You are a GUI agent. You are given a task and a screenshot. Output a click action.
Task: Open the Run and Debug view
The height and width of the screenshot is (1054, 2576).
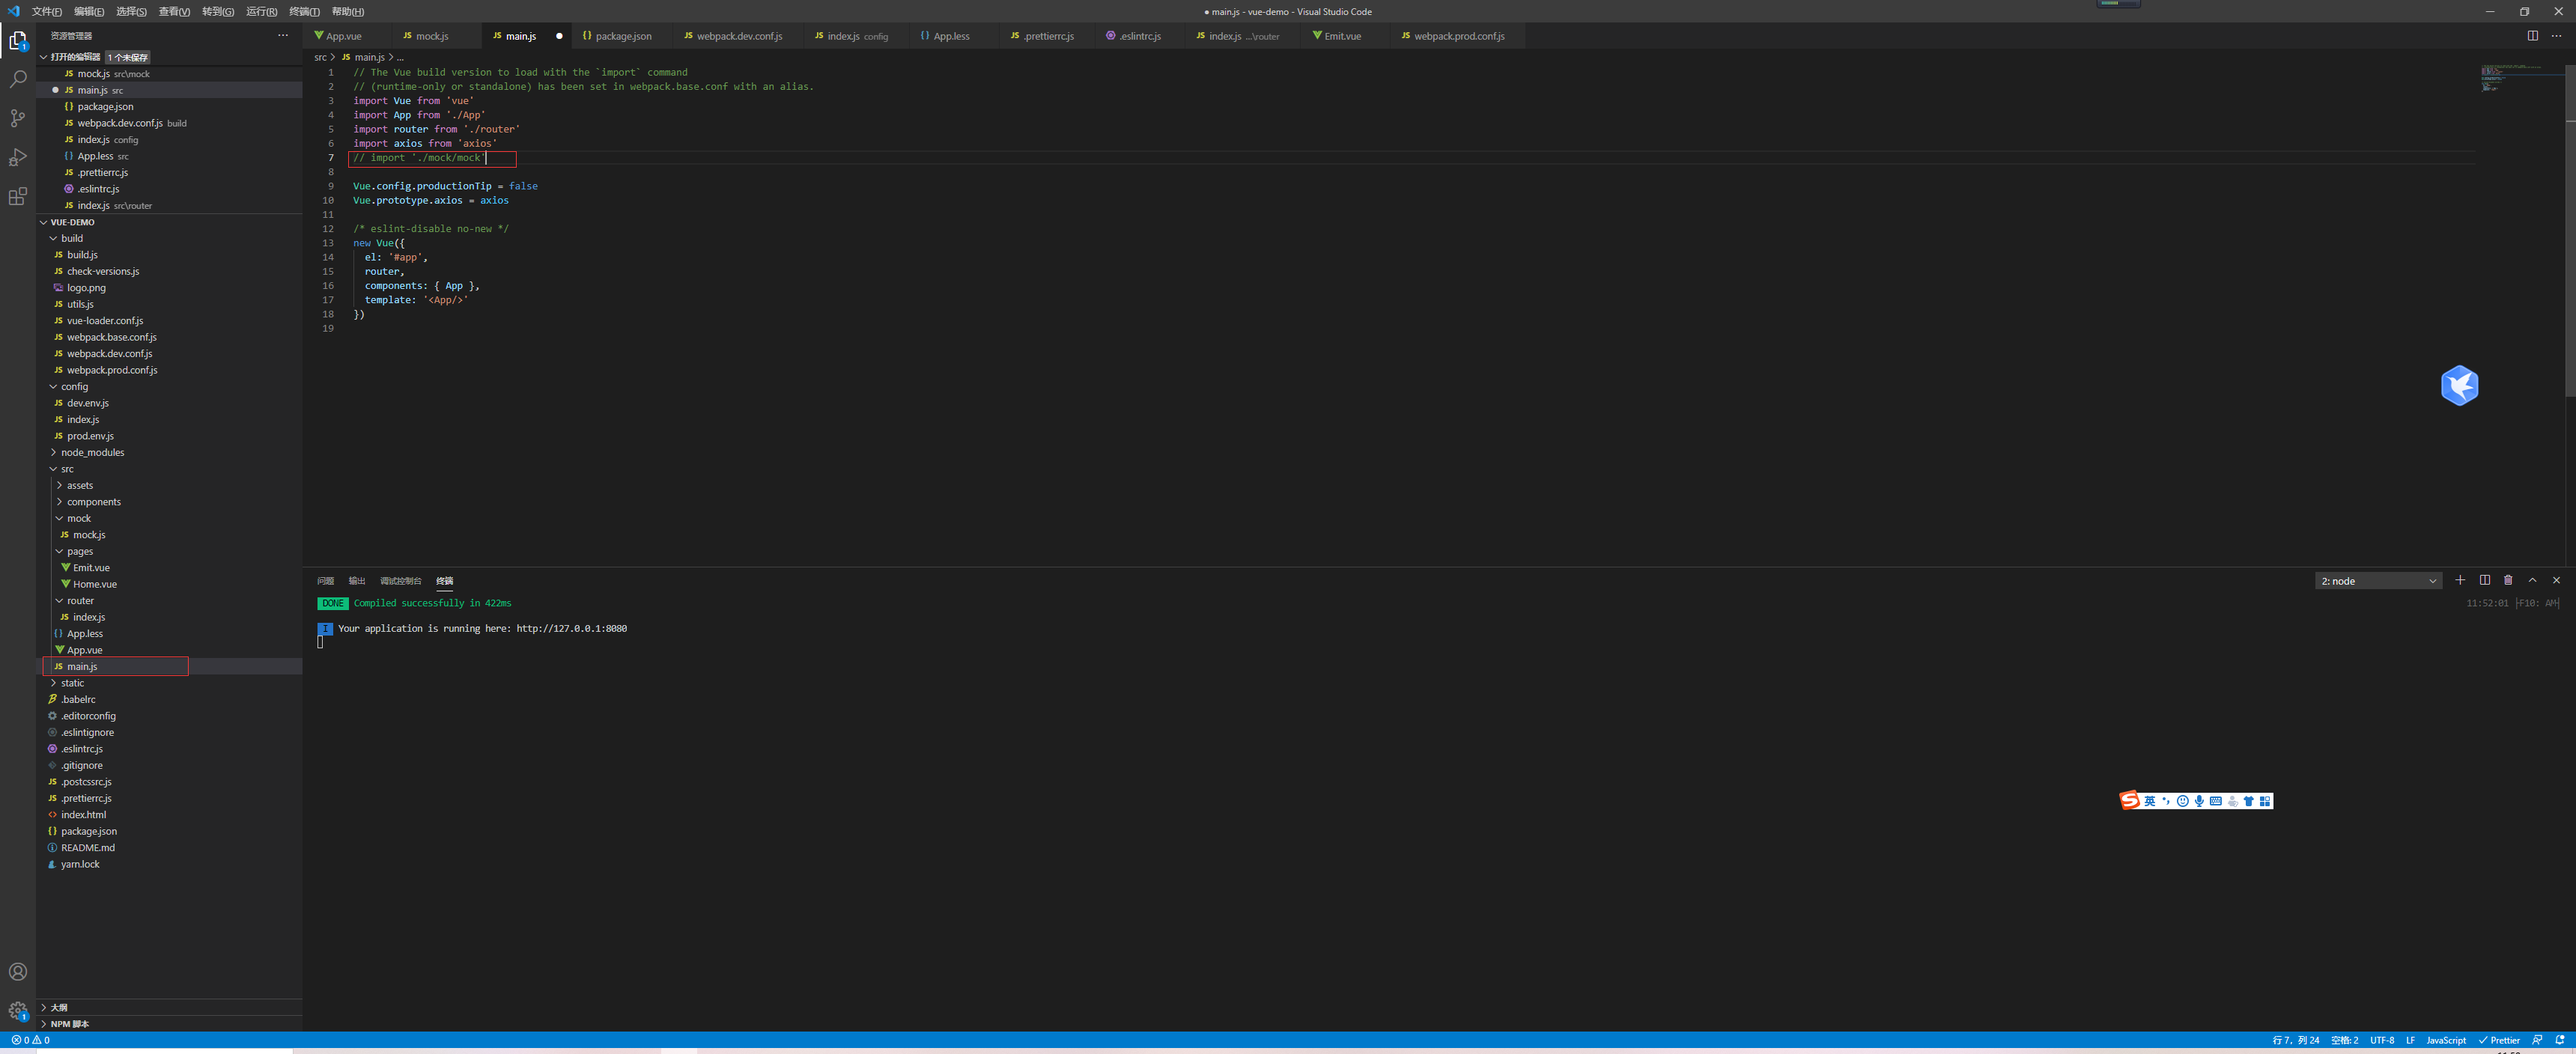tap(18, 157)
